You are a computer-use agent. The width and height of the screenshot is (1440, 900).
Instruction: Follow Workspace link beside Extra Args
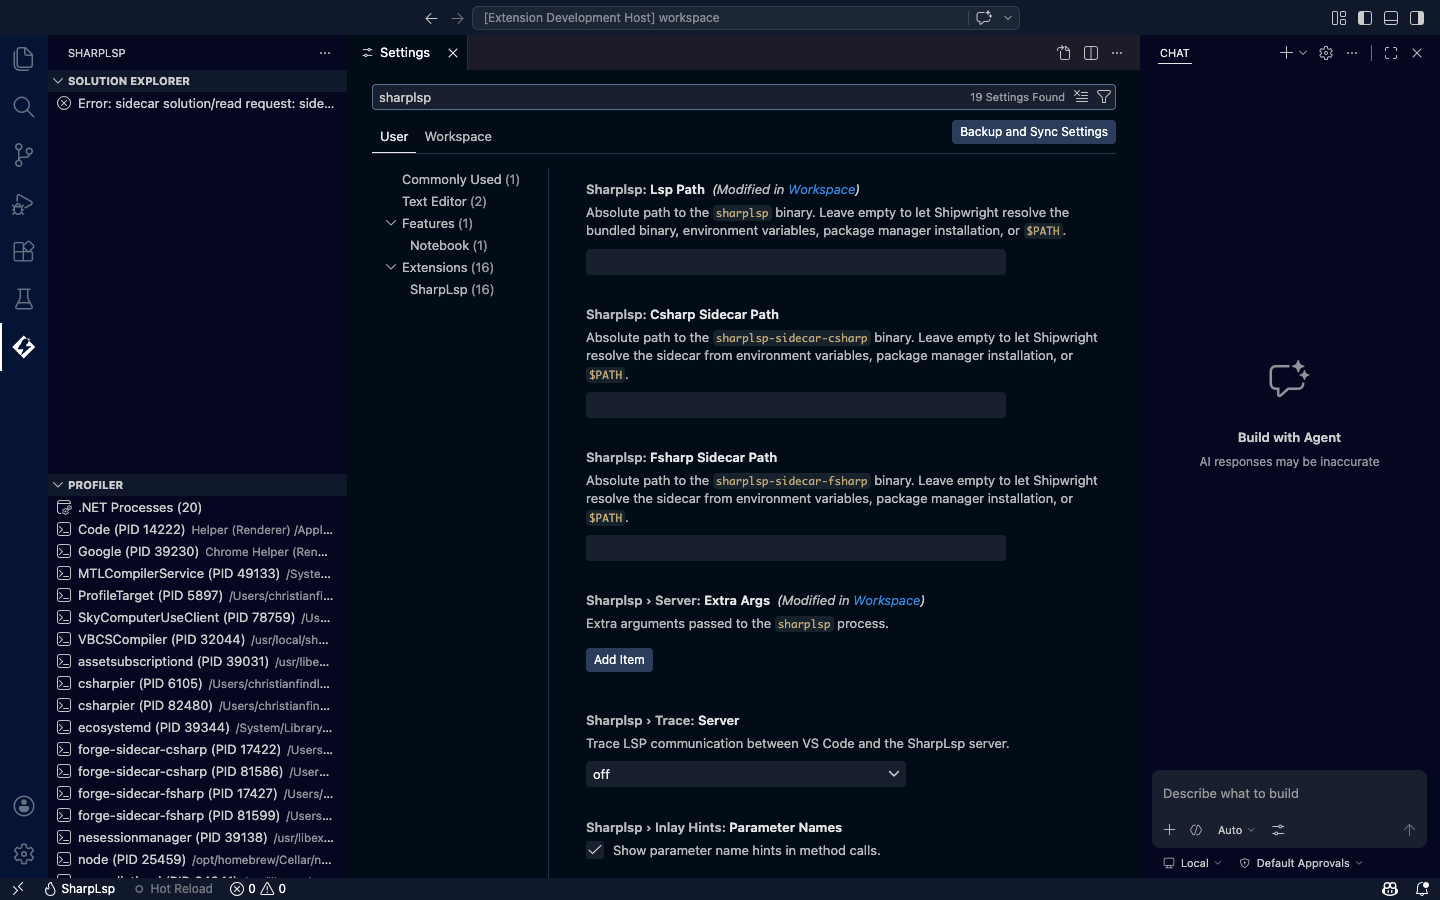coord(887,600)
